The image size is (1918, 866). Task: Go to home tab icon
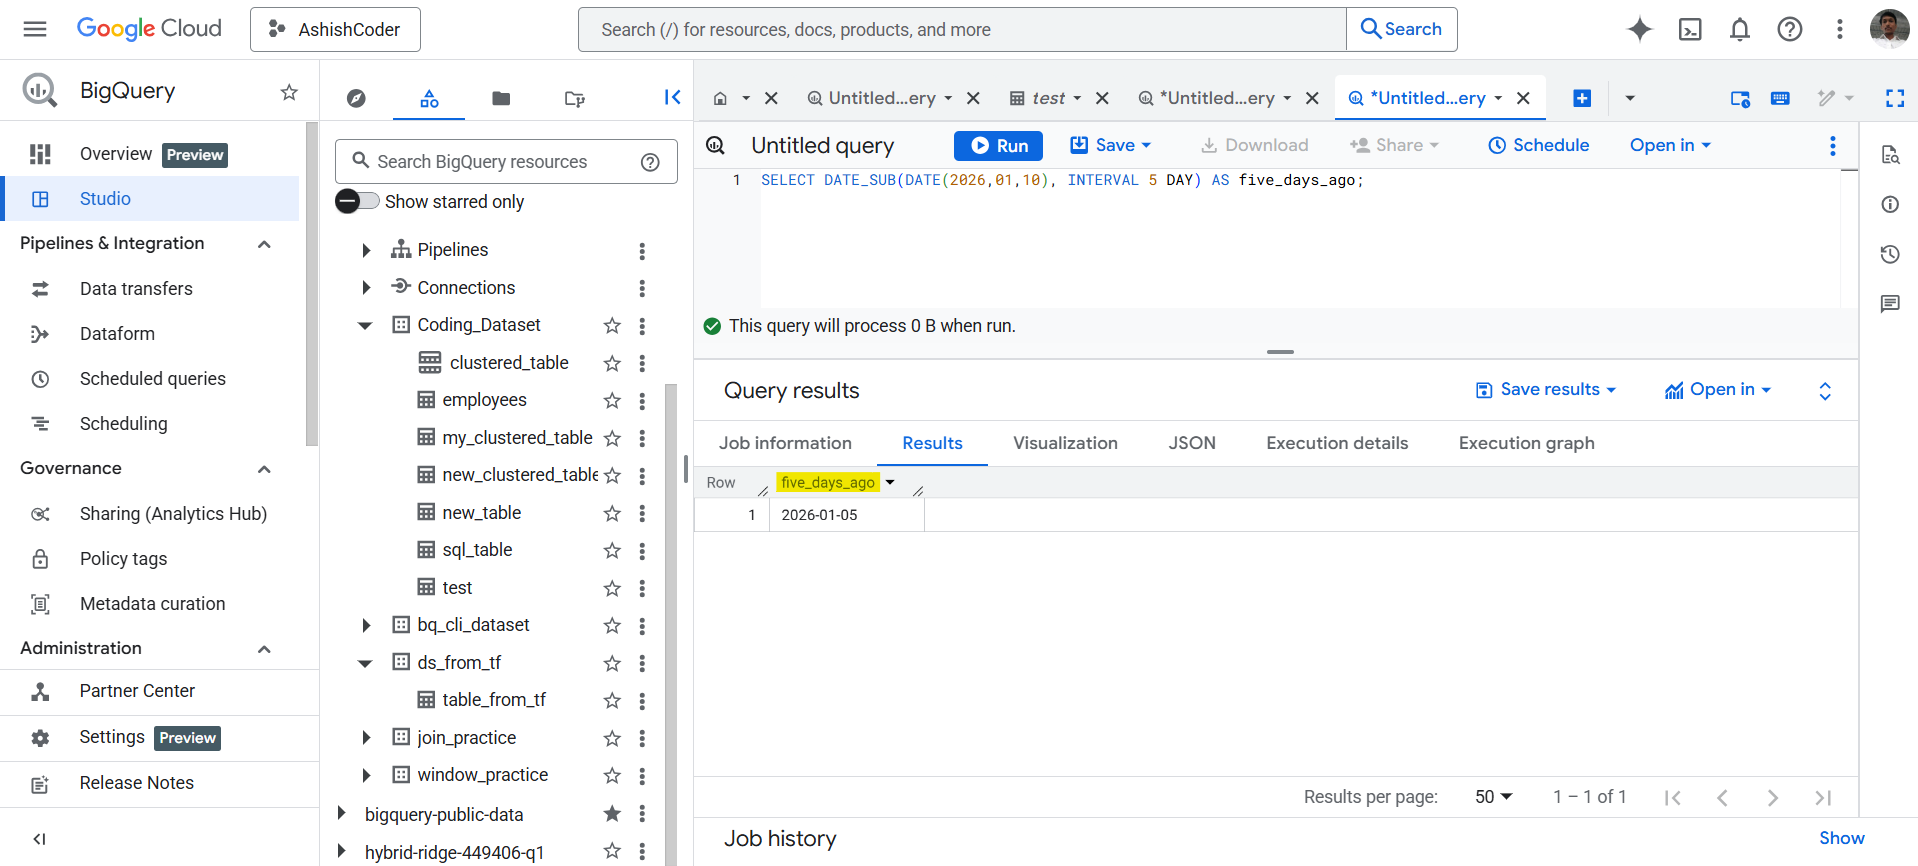click(720, 98)
